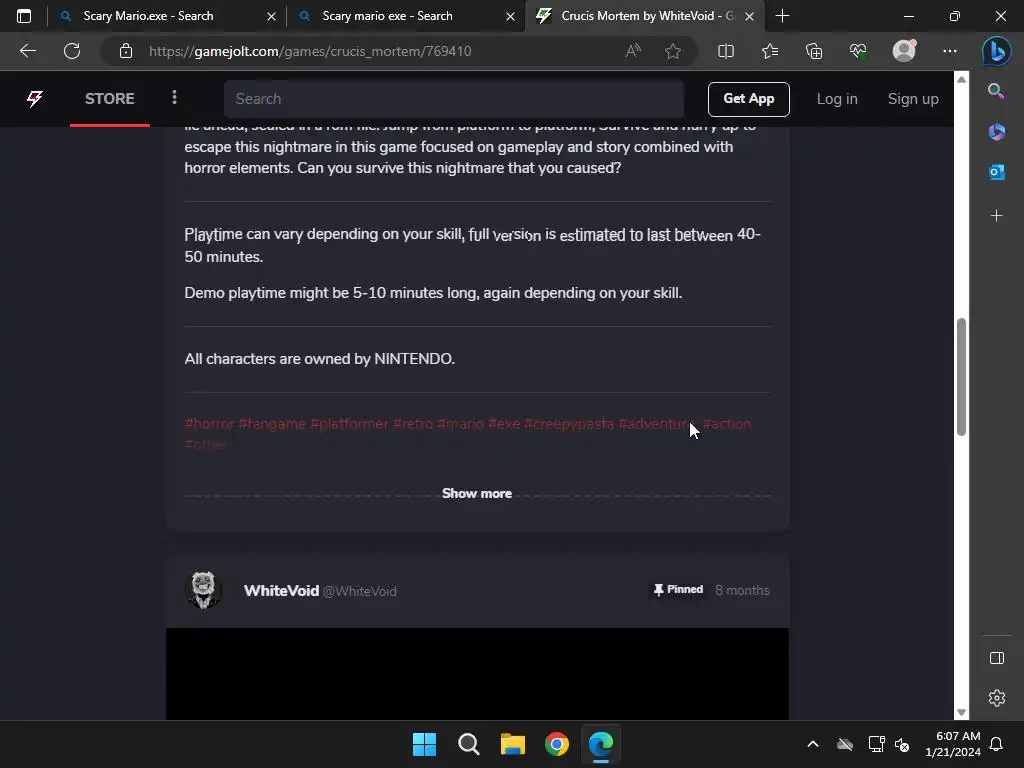The width and height of the screenshot is (1024, 768).
Task: Open the #creepypasta tag
Action: click(569, 424)
